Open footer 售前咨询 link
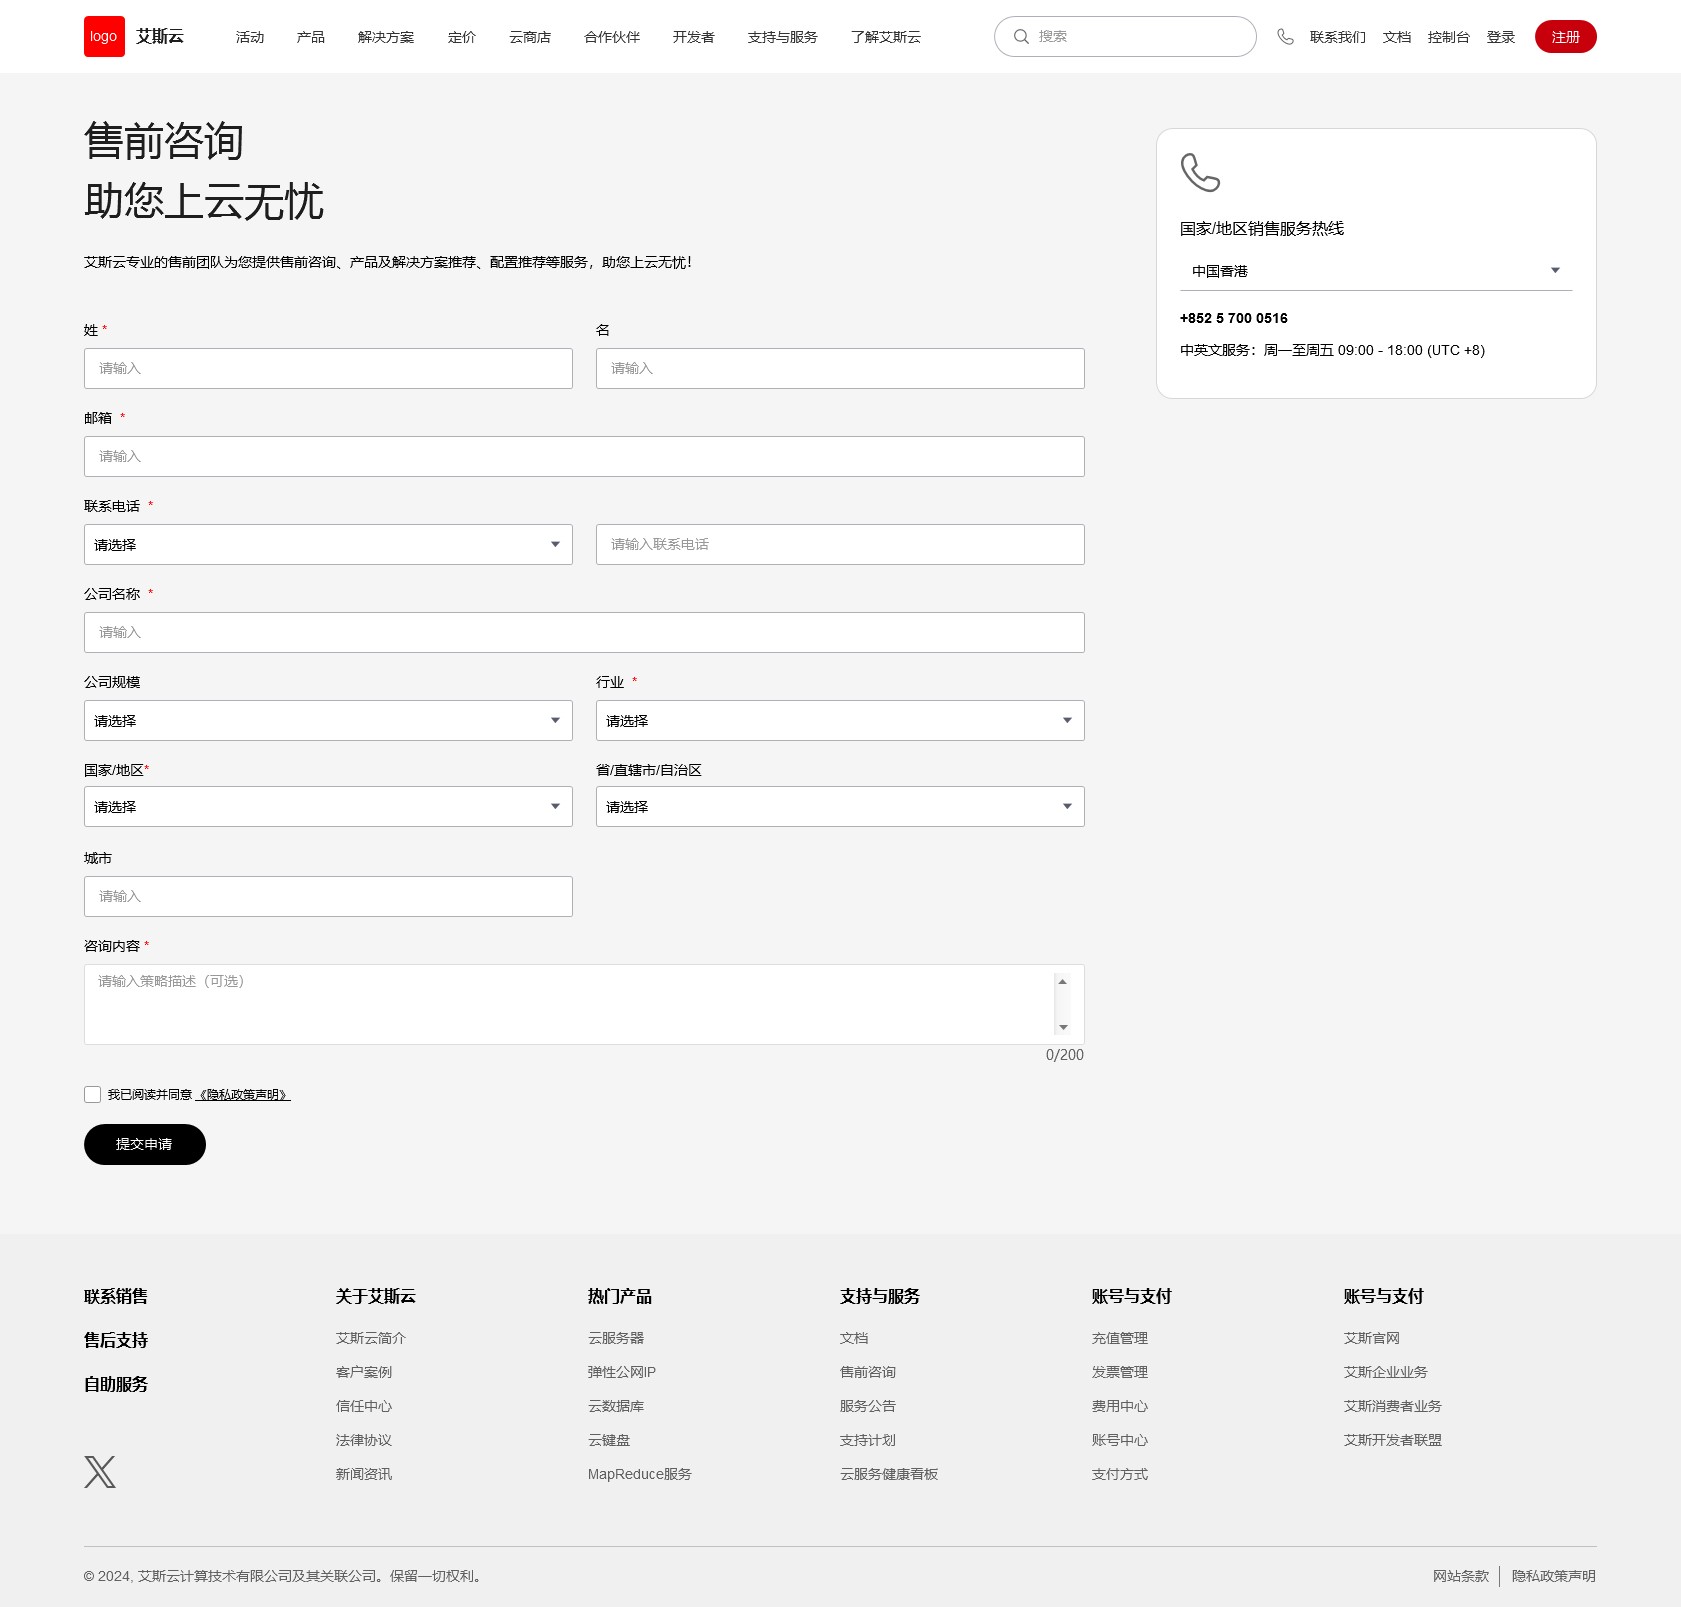The image size is (1681, 1607). (868, 1372)
